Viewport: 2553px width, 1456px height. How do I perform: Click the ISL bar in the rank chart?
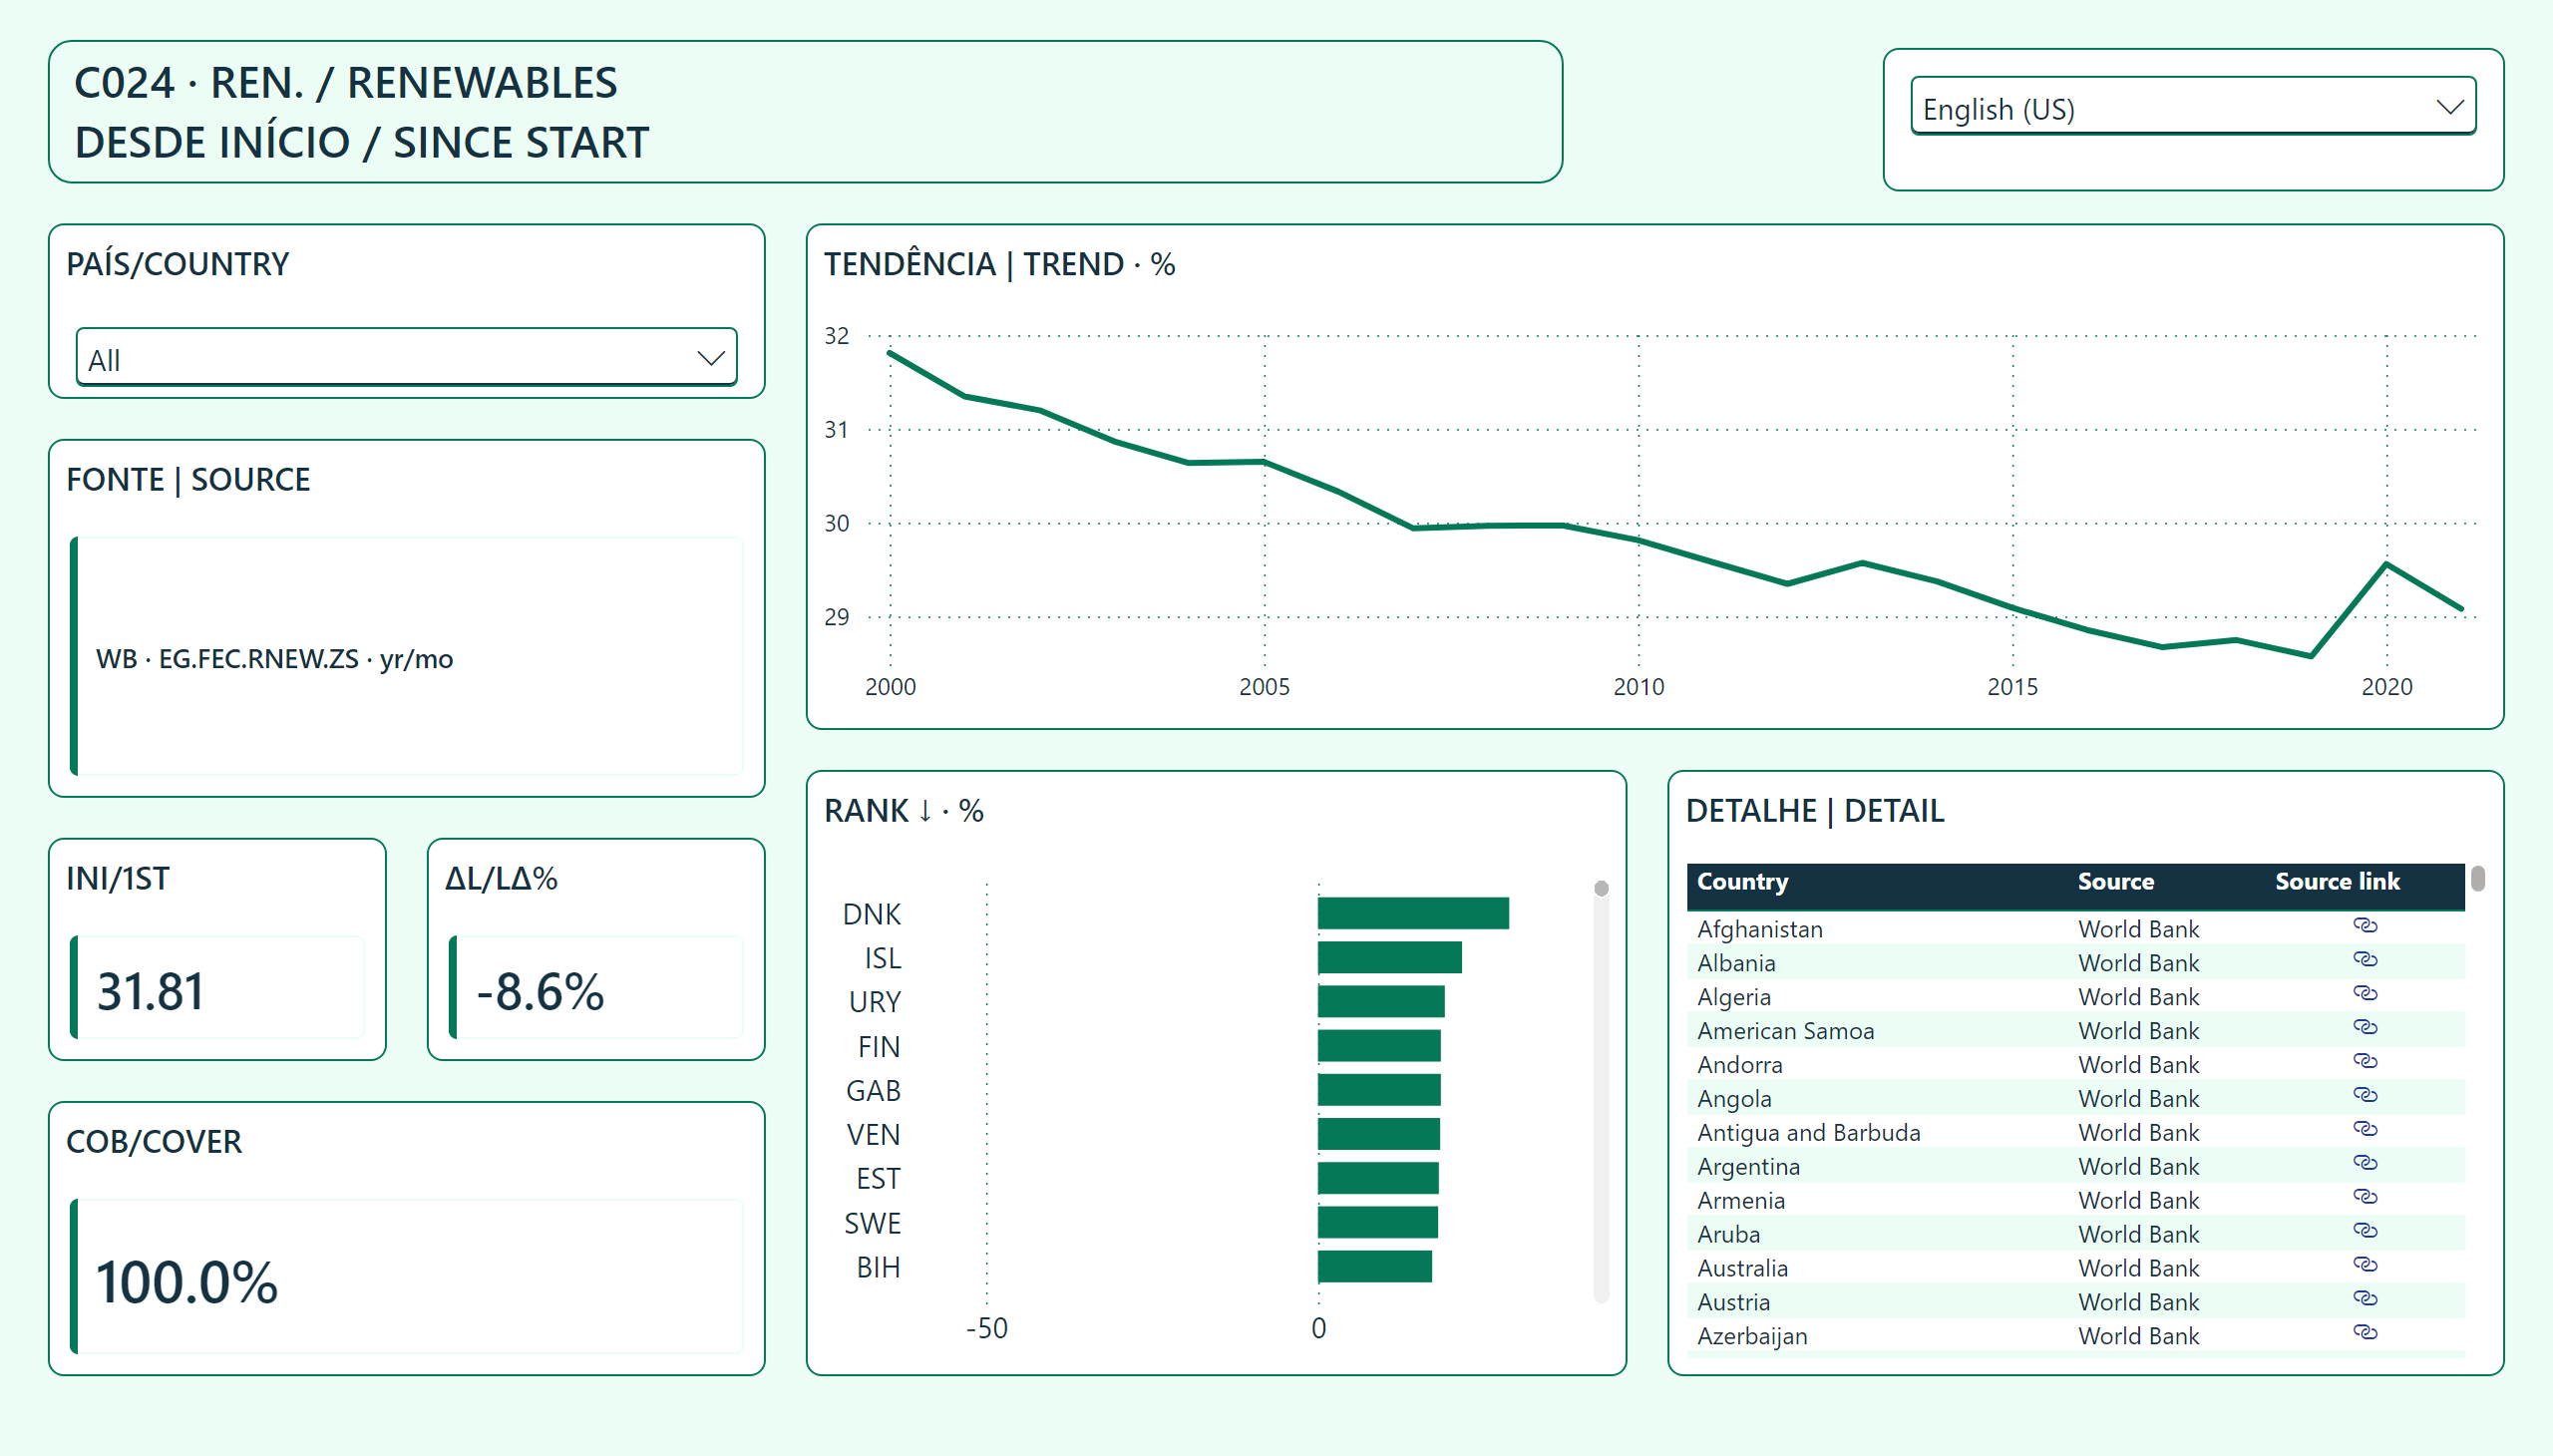click(1390, 958)
